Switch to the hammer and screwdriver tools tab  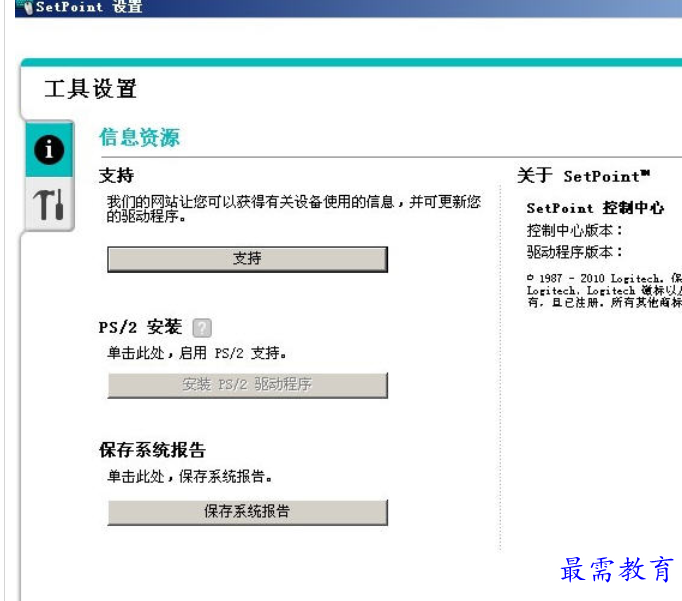pos(49,204)
